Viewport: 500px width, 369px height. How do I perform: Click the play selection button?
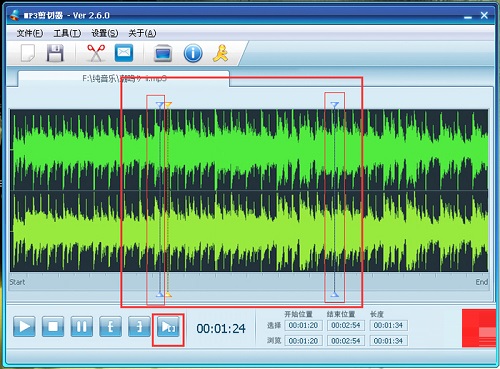coord(168,327)
